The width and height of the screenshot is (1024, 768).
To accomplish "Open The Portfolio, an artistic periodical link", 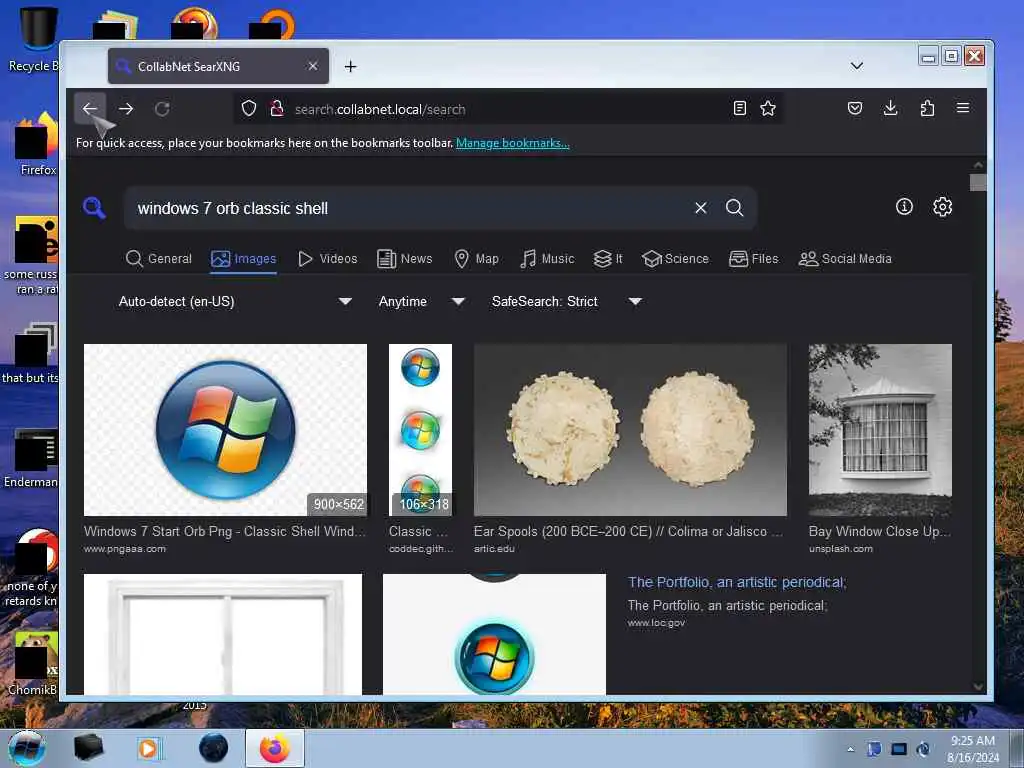I will coord(737,582).
